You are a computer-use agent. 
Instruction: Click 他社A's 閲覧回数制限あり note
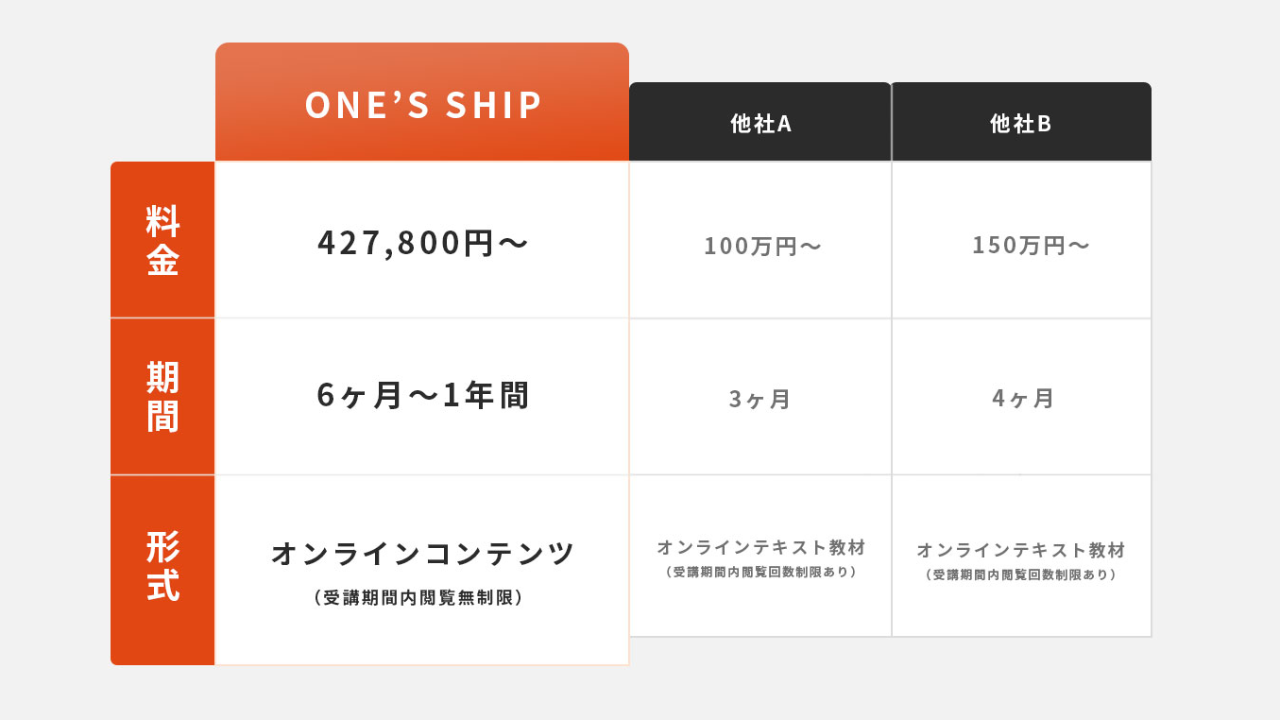(x=761, y=573)
